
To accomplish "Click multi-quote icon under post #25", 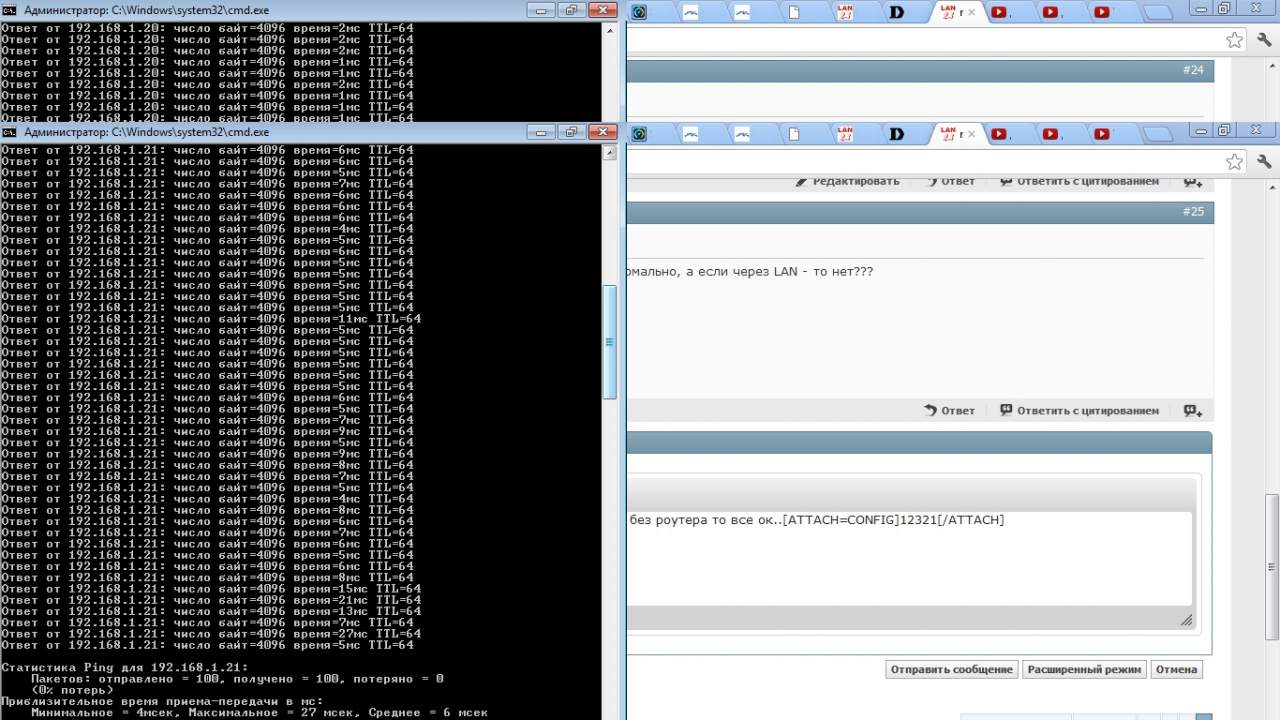I will tap(1193, 410).
